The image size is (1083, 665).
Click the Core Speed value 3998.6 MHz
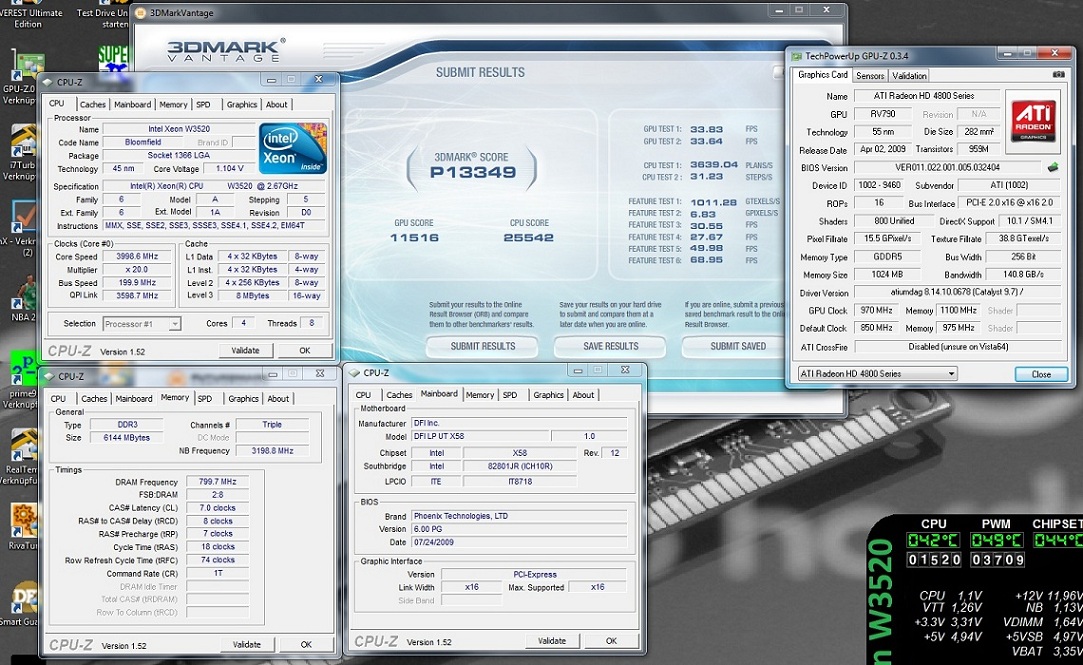[137, 256]
